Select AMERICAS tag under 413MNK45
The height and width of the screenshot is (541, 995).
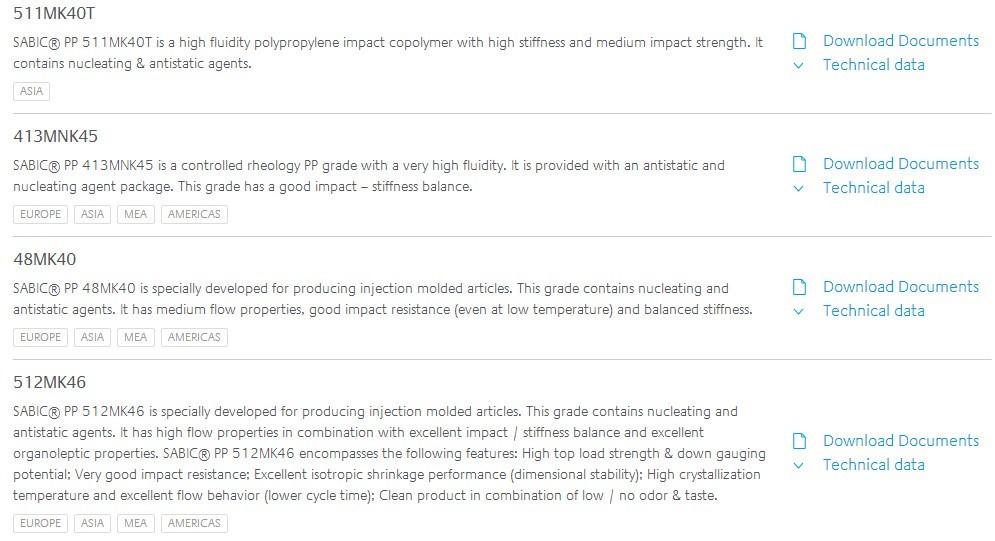click(194, 214)
